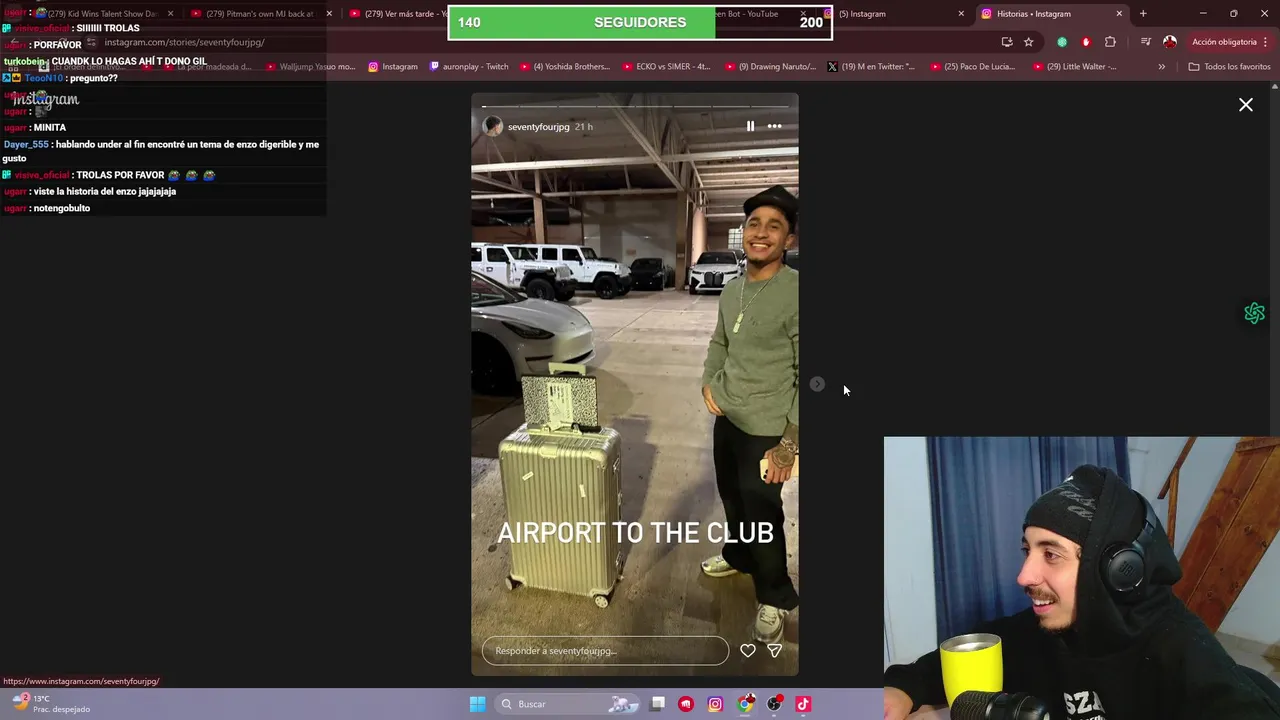Click the Instagram logo at top left
This screenshot has height=720, width=1280.
[x=46, y=100]
